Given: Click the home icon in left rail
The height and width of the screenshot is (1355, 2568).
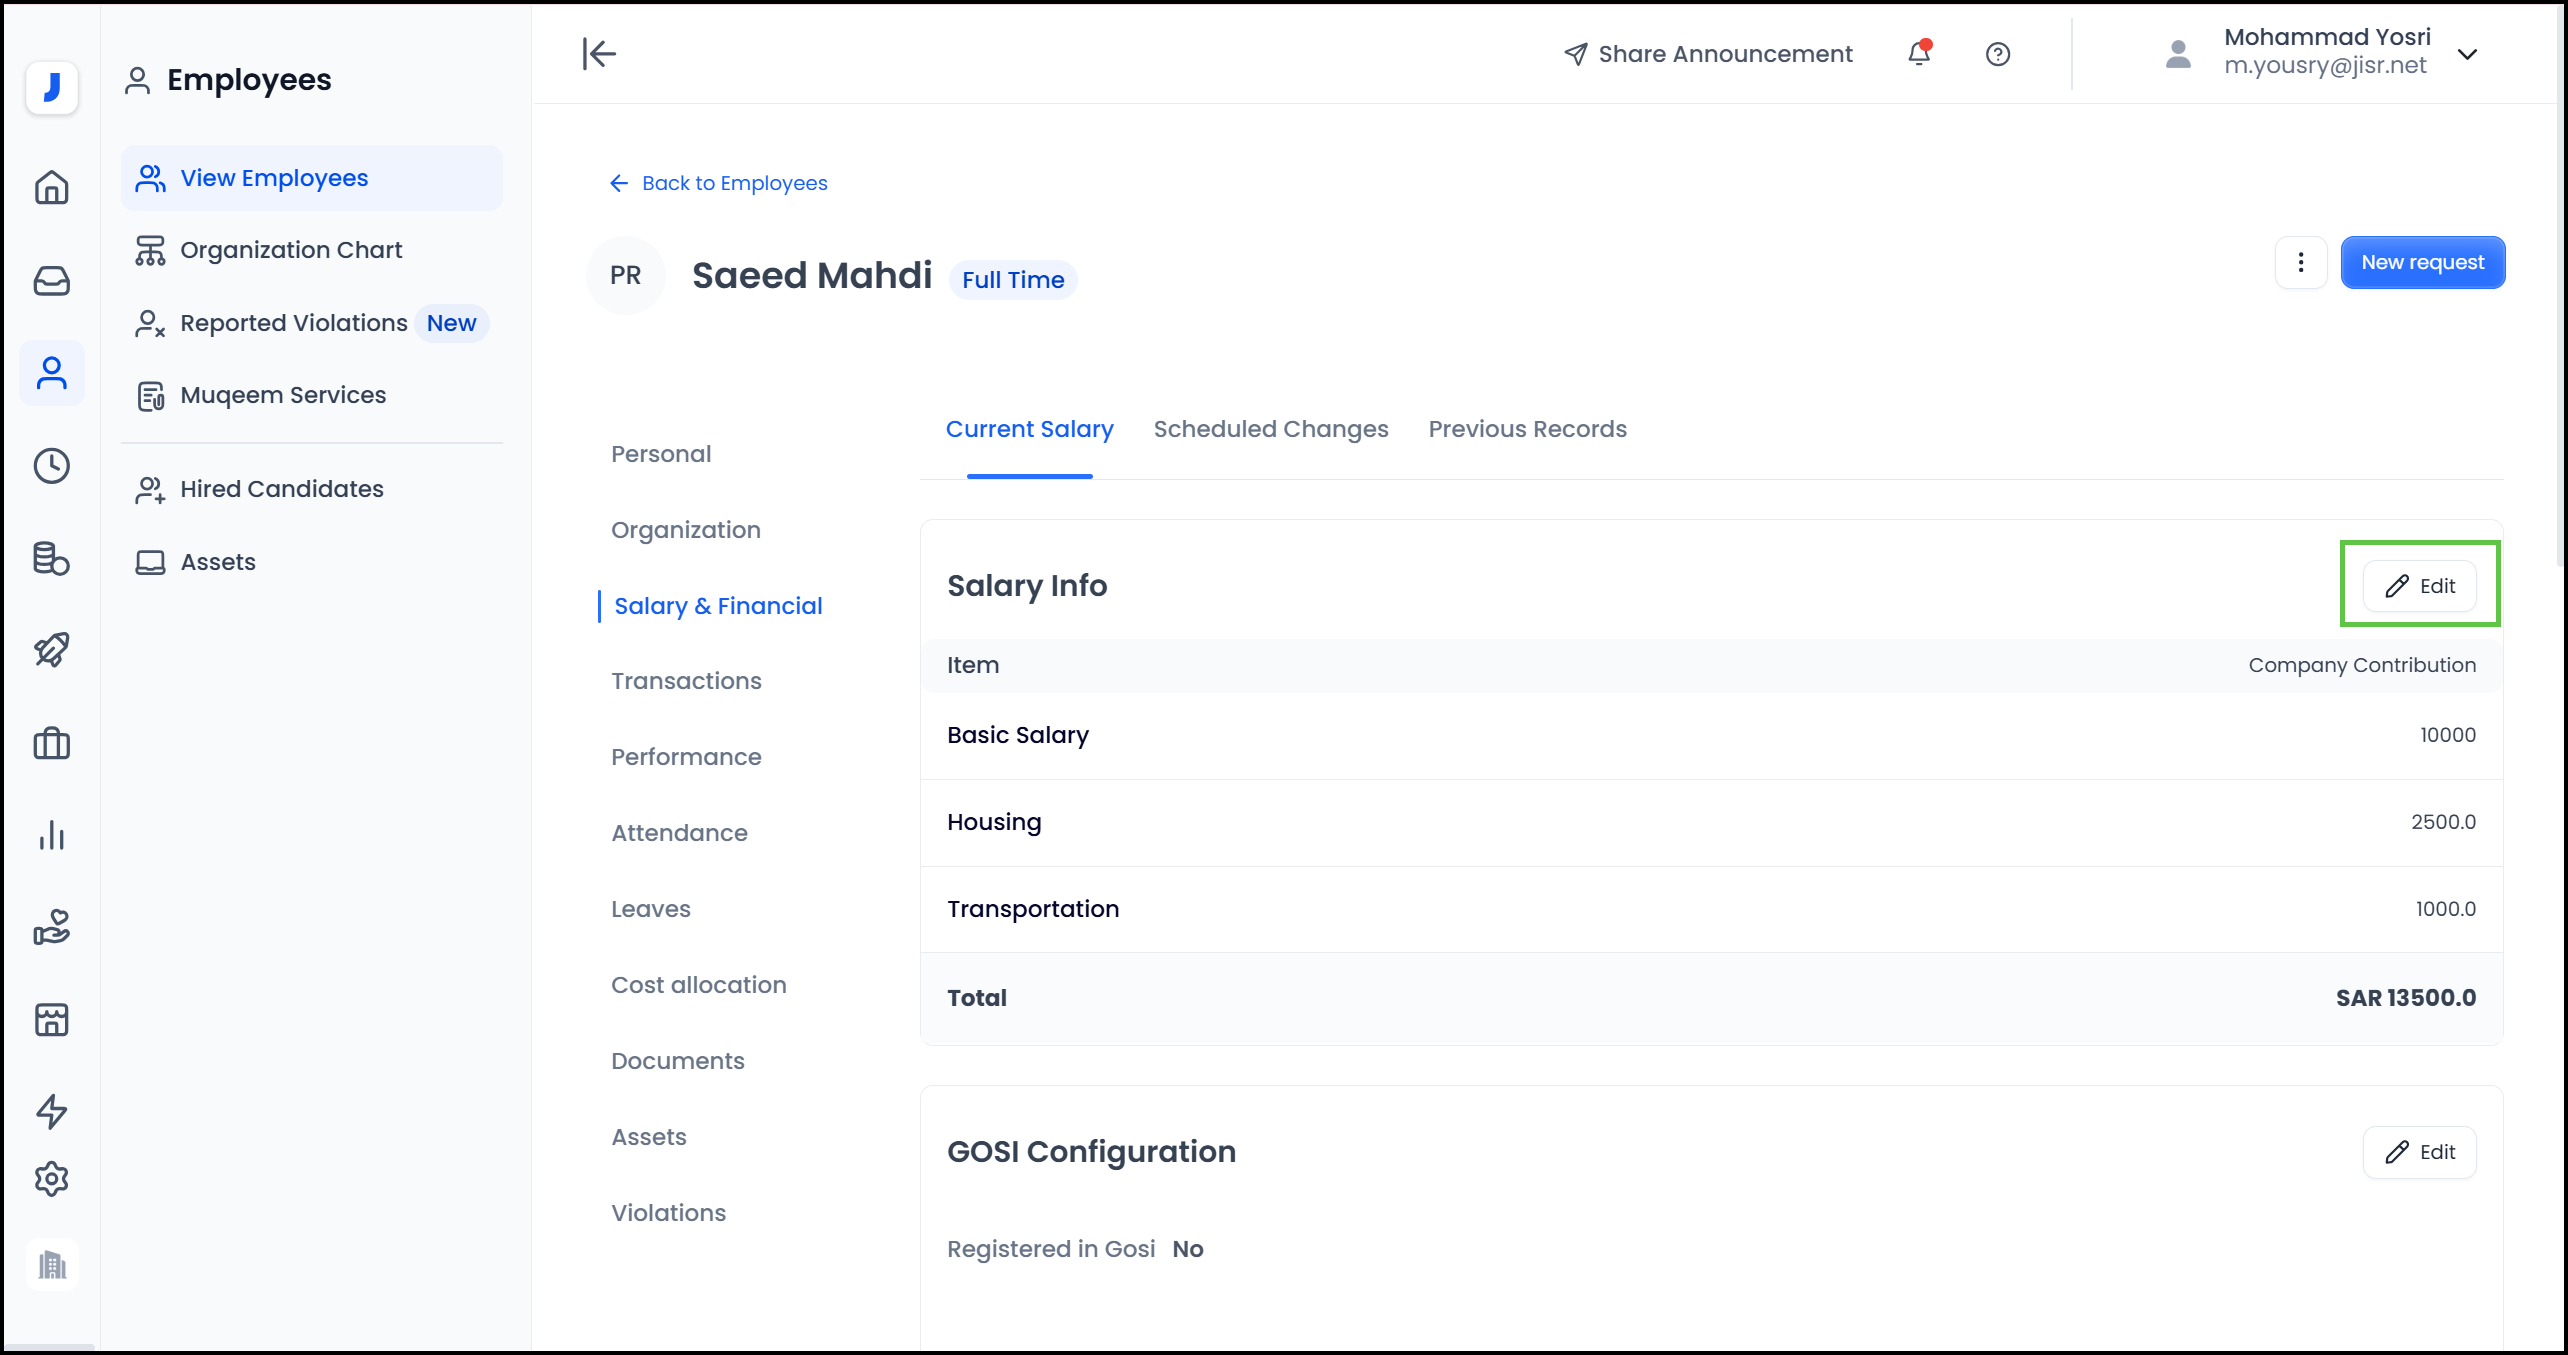Looking at the screenshot, I should click(52, 188).
